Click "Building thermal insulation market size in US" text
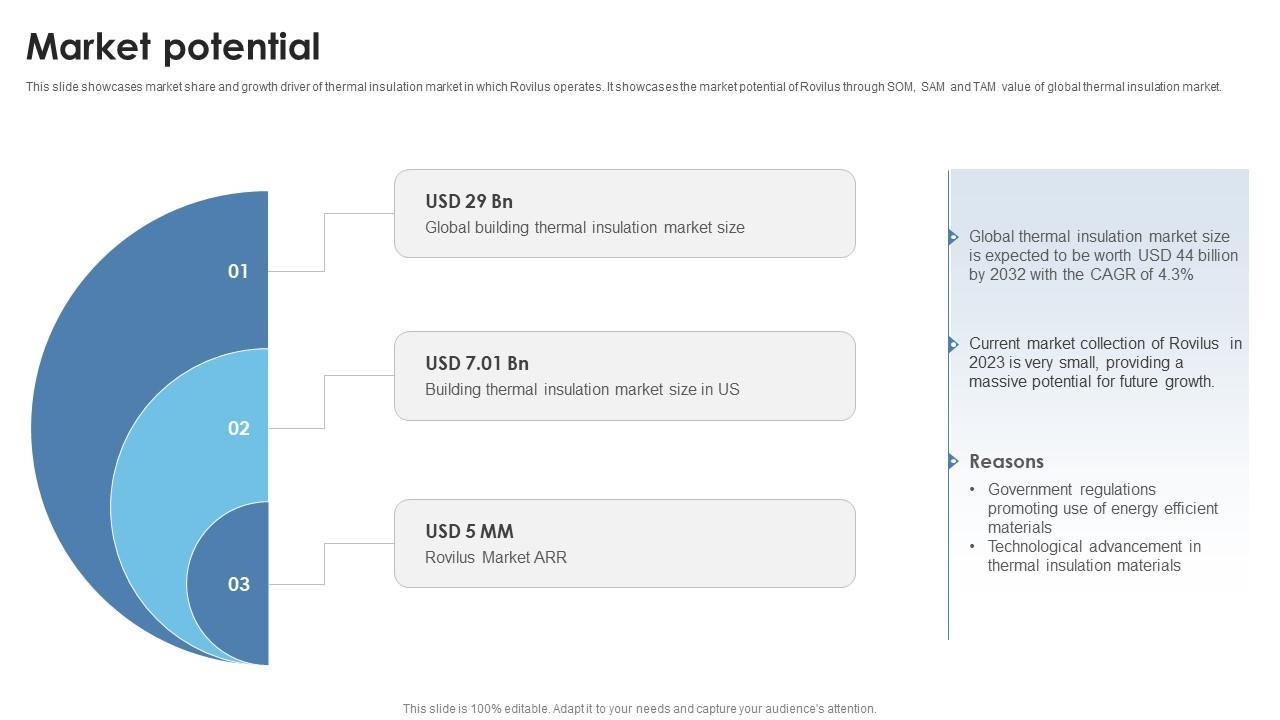 [582, 390]
